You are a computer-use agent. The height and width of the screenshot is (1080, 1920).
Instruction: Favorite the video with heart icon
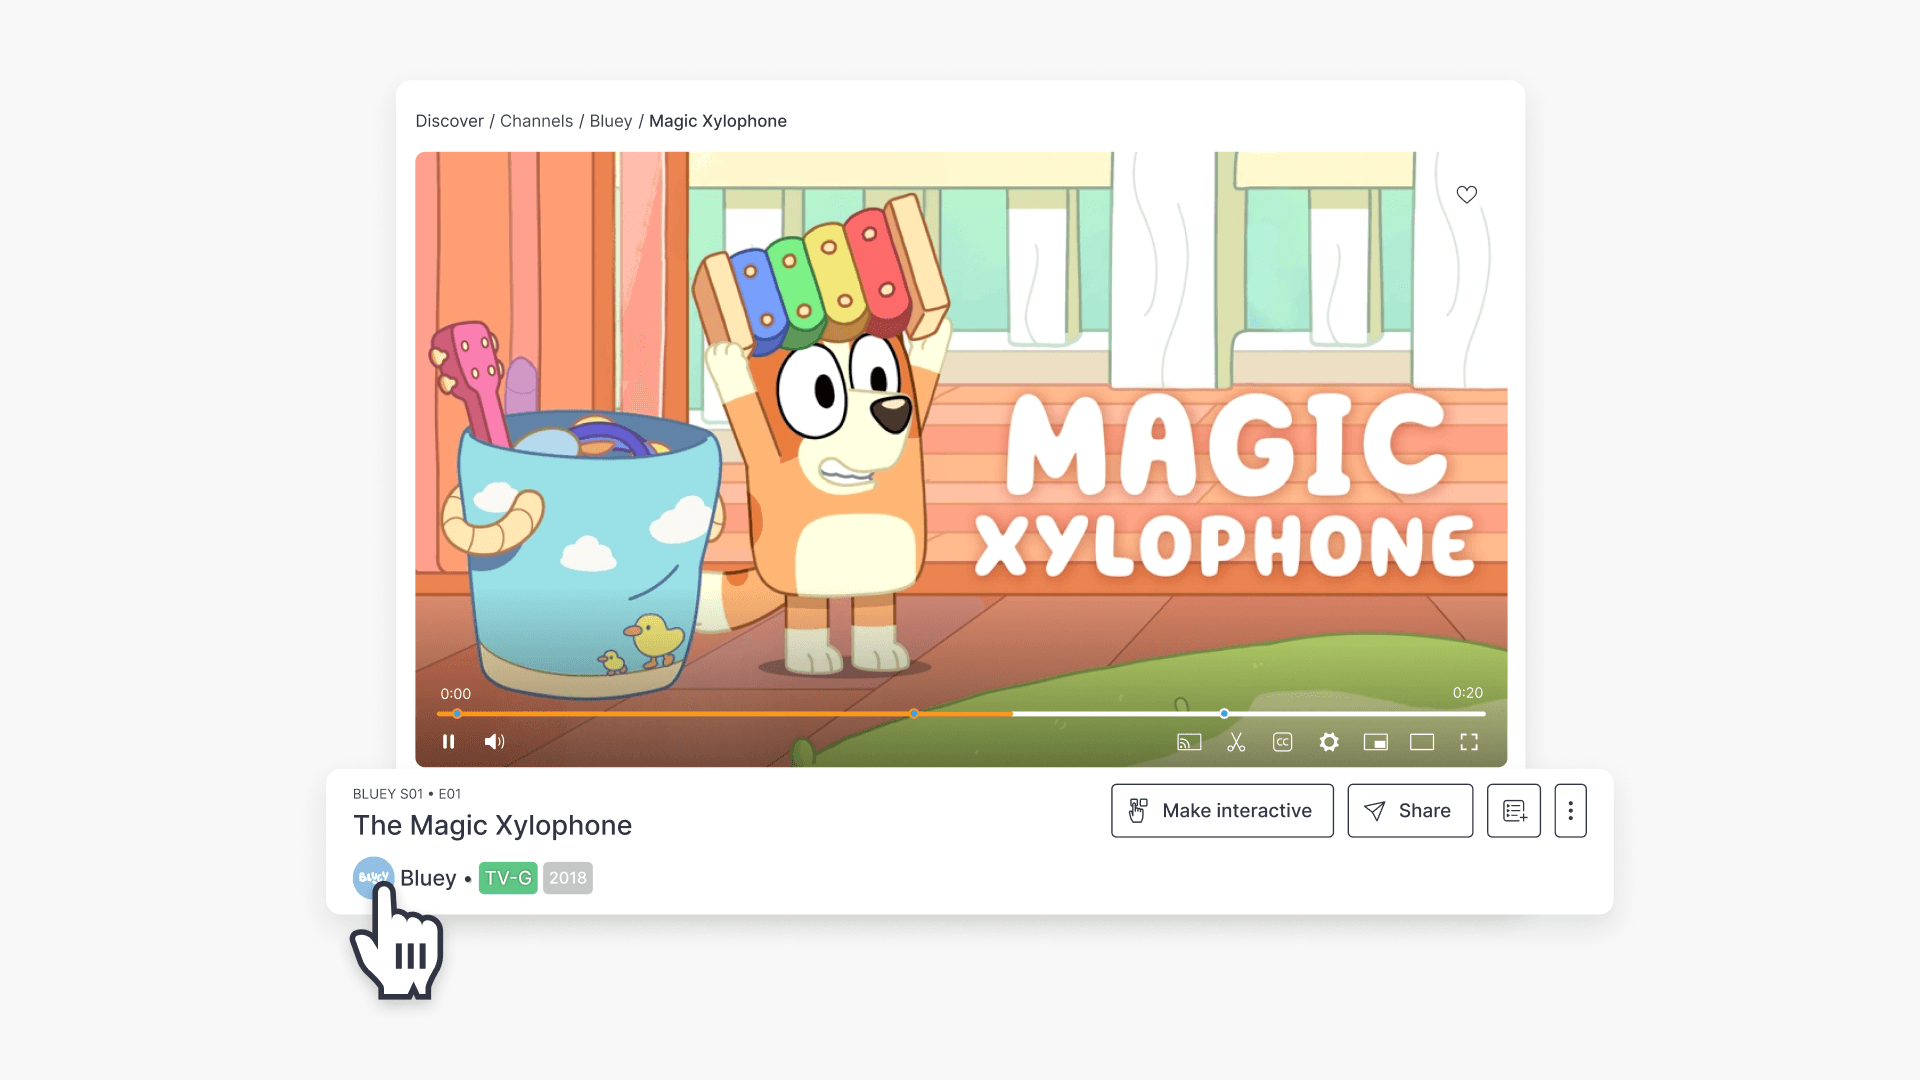click(1466, 194)
